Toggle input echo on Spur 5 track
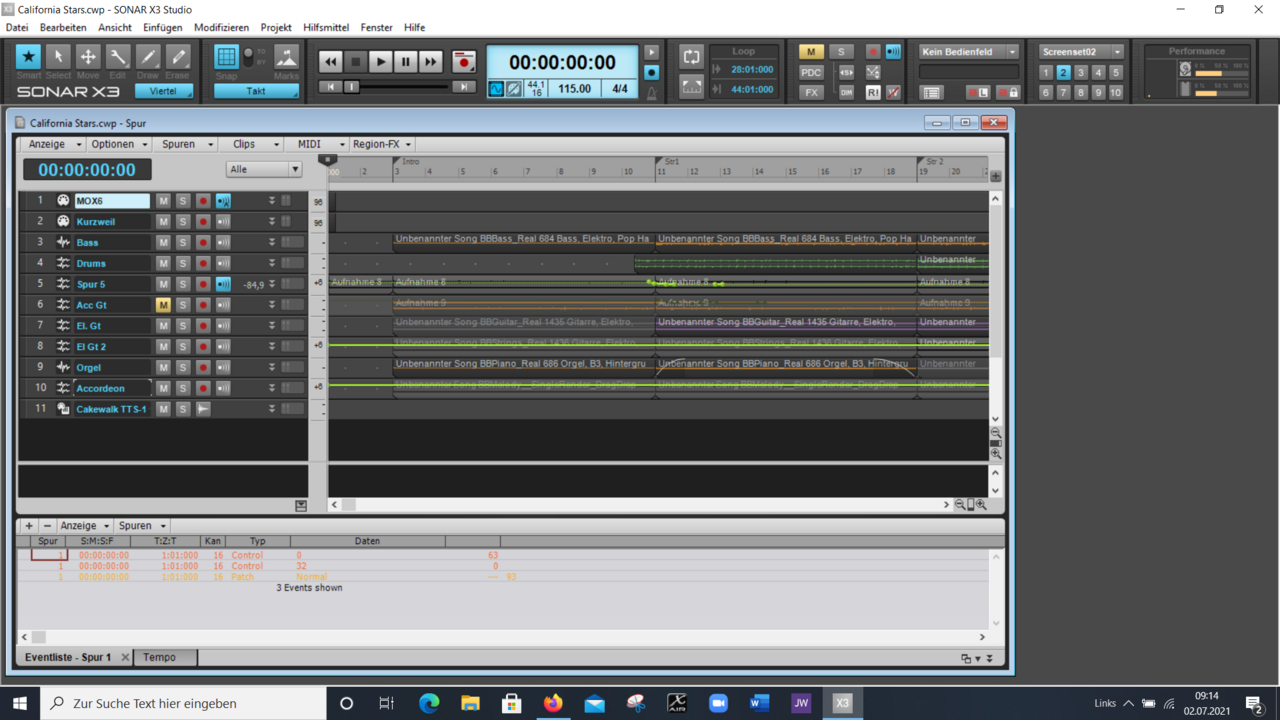 (223, 284)
